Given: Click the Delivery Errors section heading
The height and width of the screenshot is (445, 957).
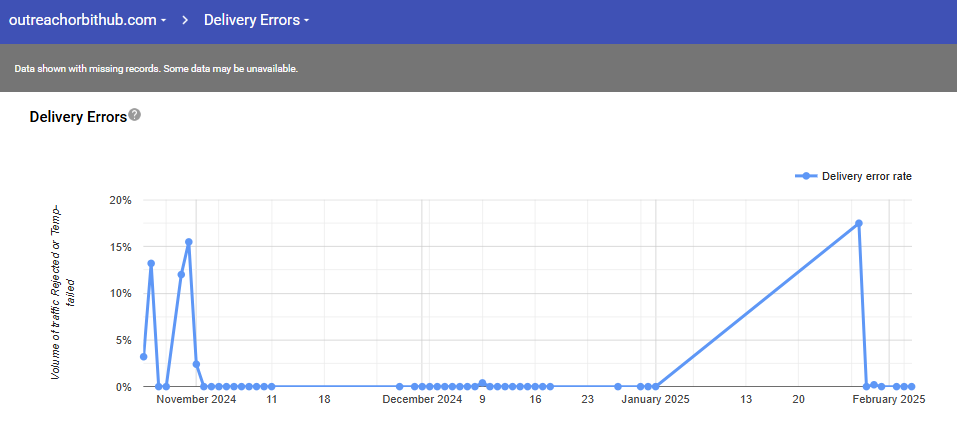Looking at the screenshot, I should (78, 117).
